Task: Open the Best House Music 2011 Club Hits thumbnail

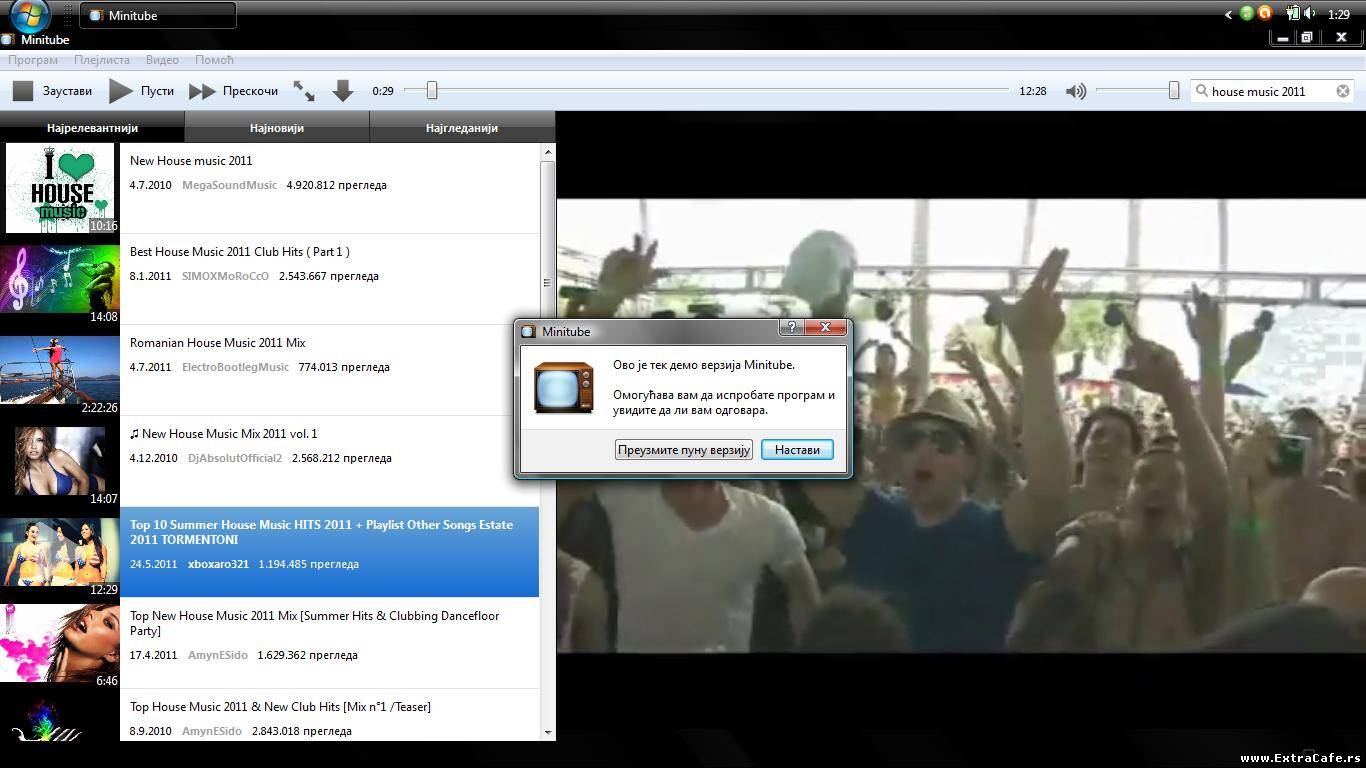Action: 60,279
